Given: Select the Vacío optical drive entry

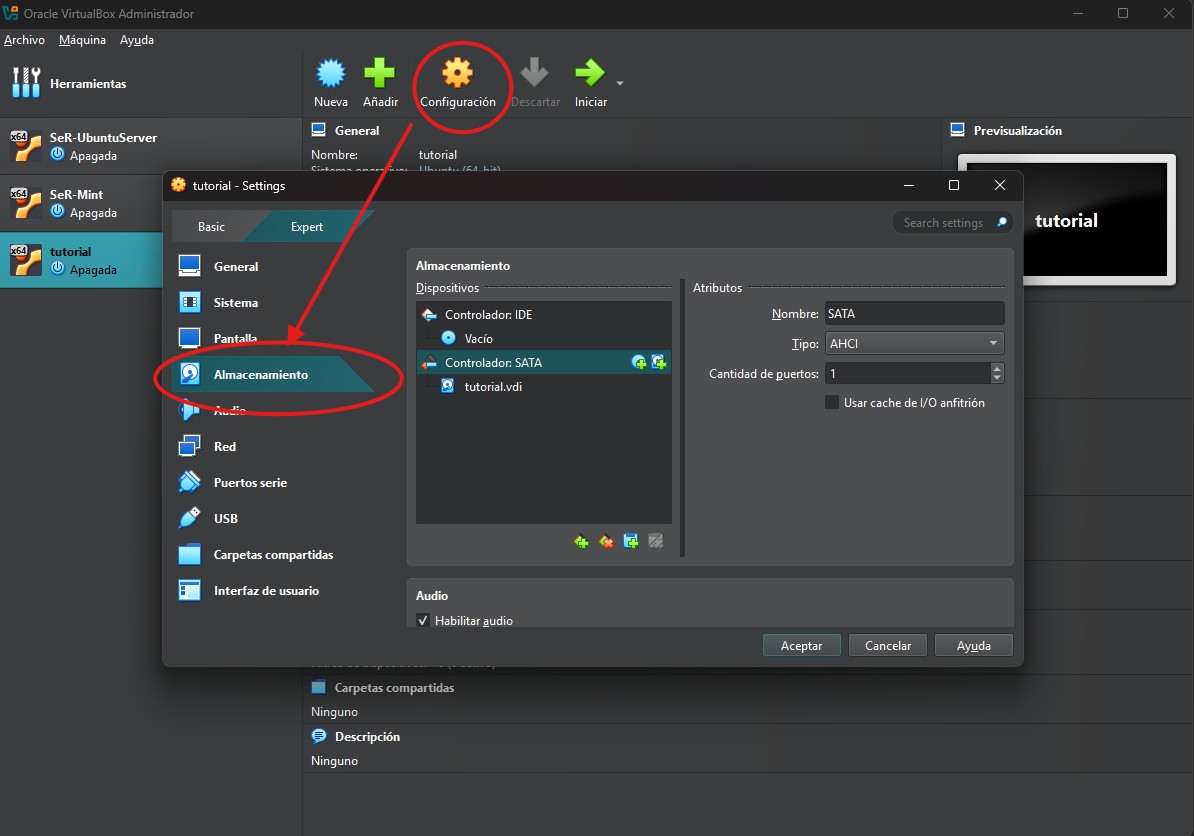Looking at the screenshot, I should pyautogui.click(x=478, y=339).
